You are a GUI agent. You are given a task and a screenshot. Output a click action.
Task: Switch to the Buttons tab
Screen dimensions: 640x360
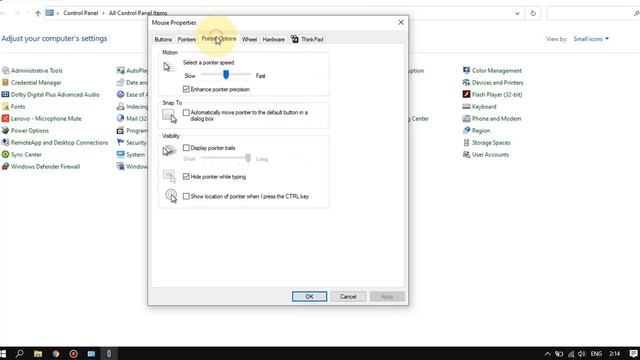(163, 39)
